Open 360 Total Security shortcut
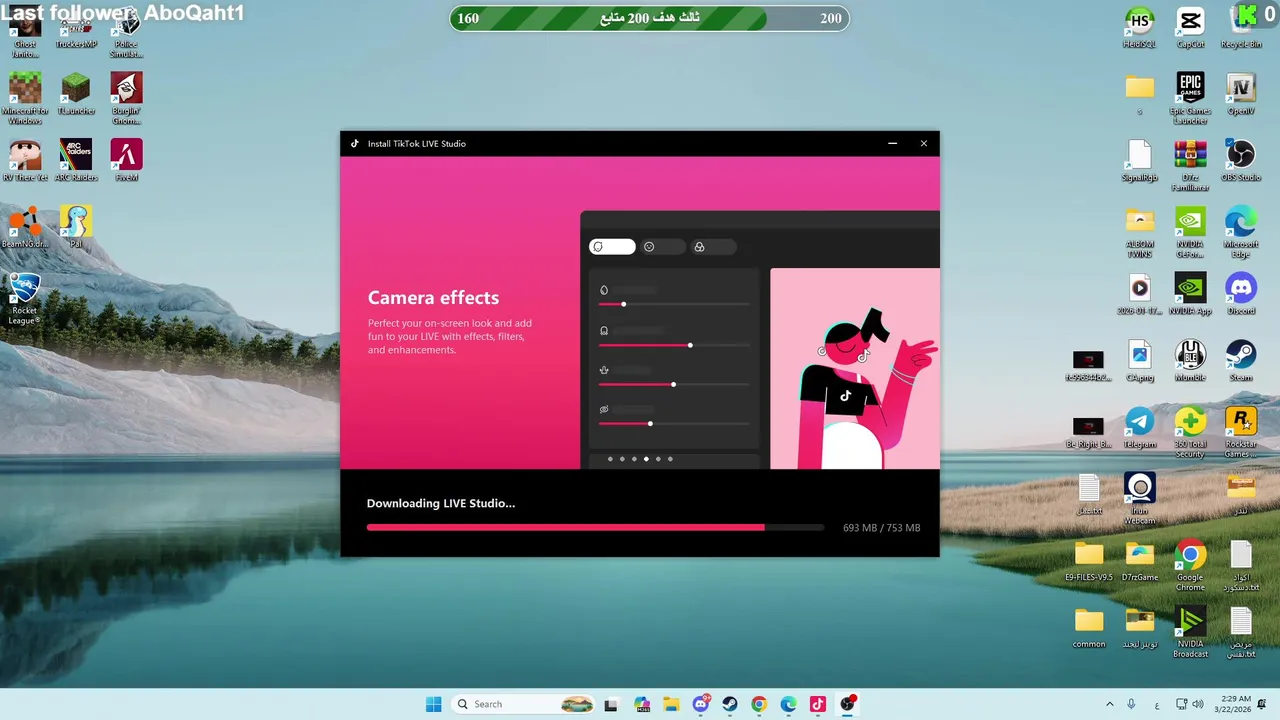This screenshot has height=720, width=1280. [1190, 432]
